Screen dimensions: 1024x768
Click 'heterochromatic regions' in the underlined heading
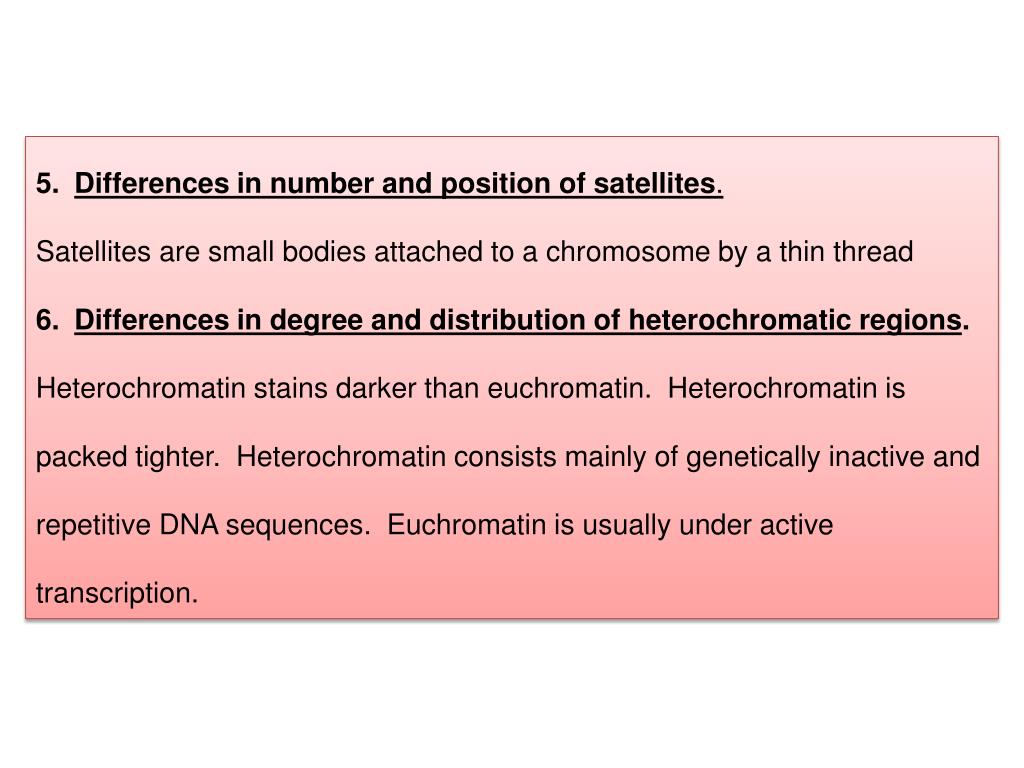(x=795, y=321)
